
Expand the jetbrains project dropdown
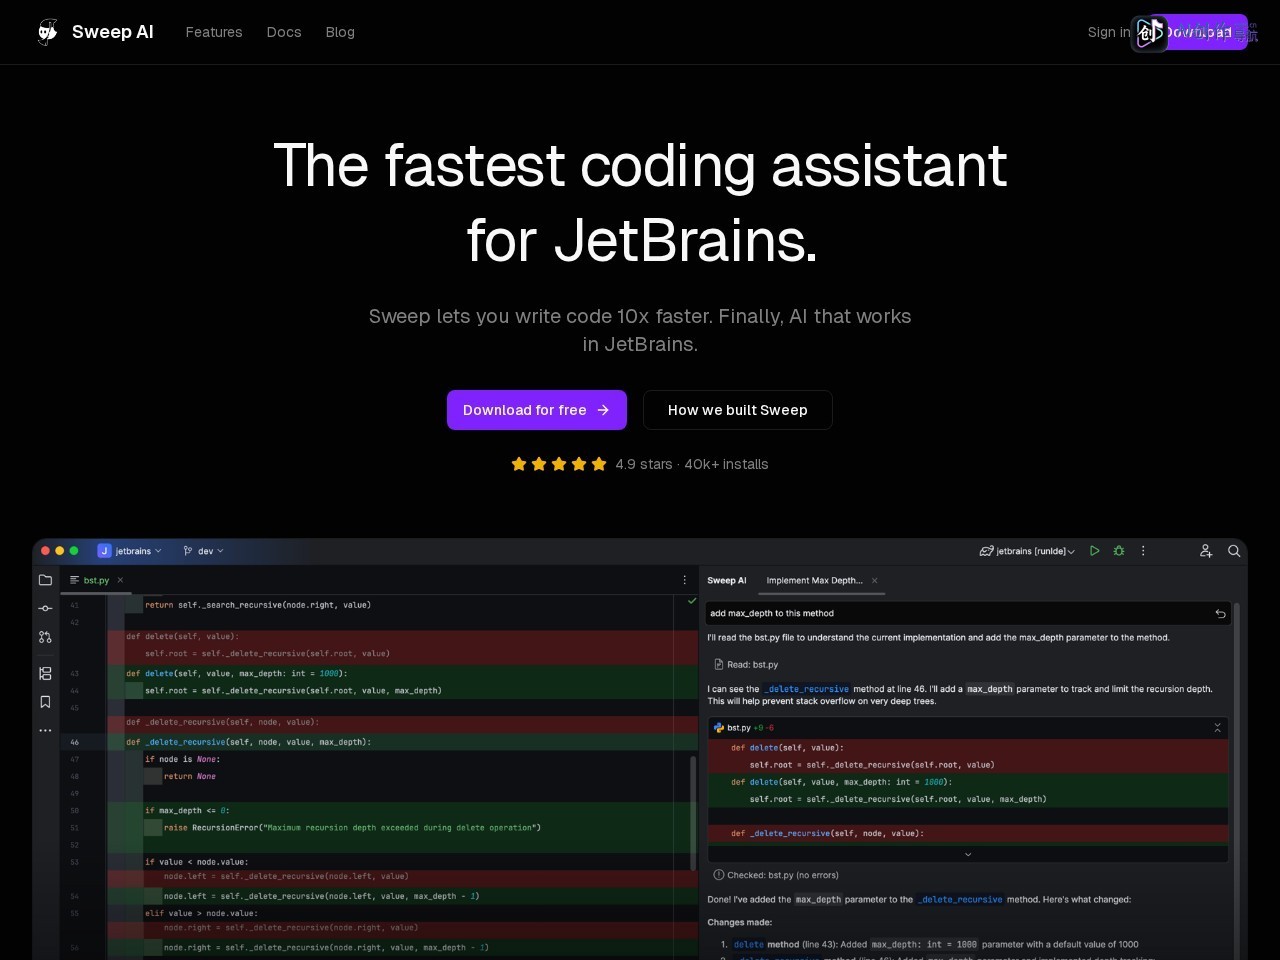click(x=130, y=551)
